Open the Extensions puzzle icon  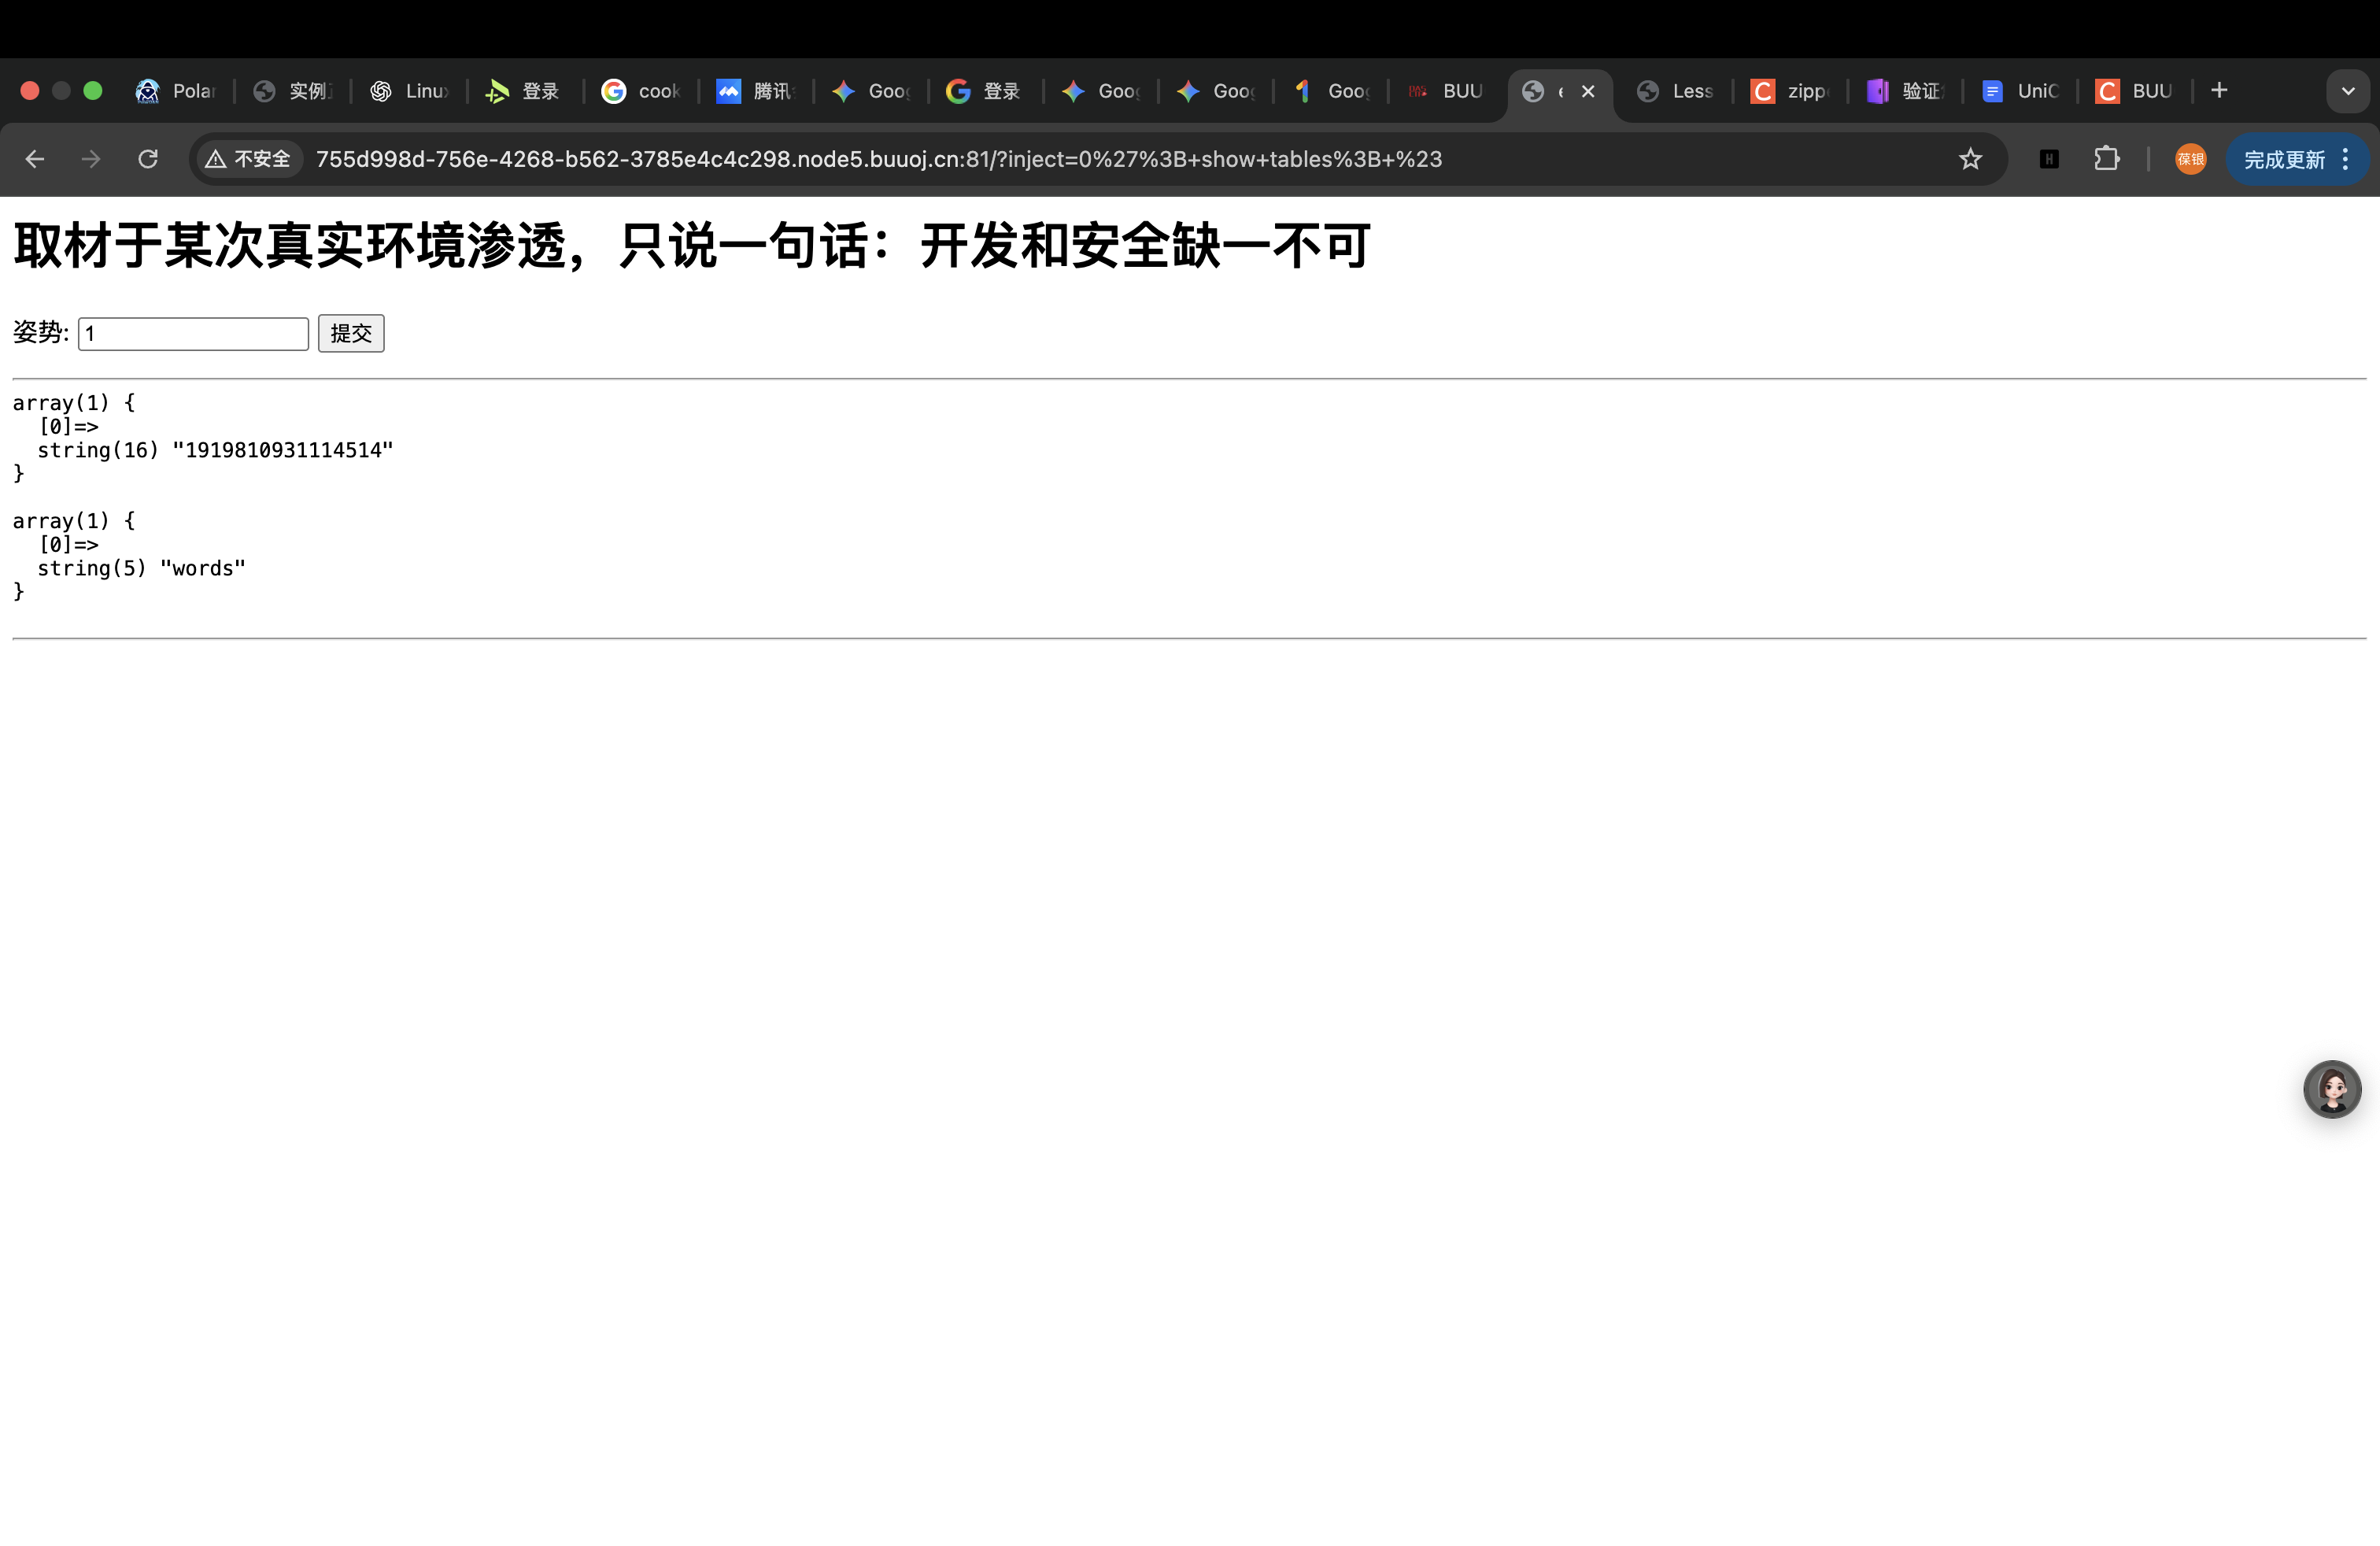2107,159
